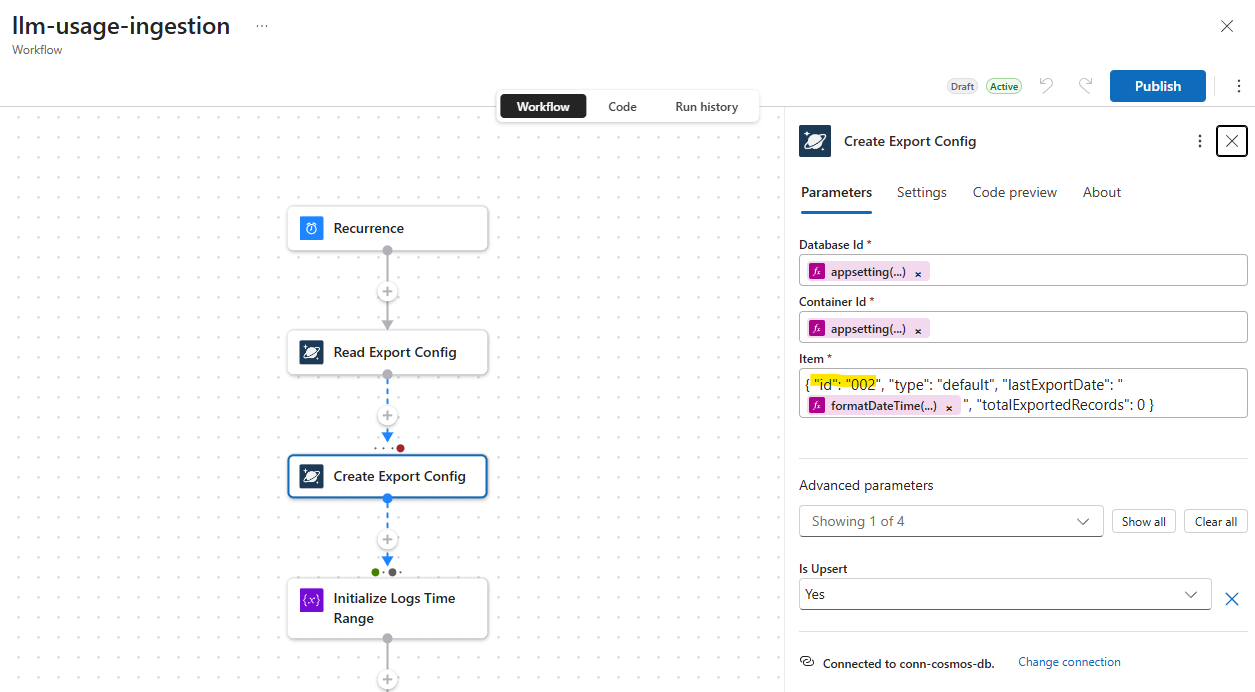The image size is (1255, 692).
Task: Remove the Is Upsert parameter
Action: point(1232,599)
